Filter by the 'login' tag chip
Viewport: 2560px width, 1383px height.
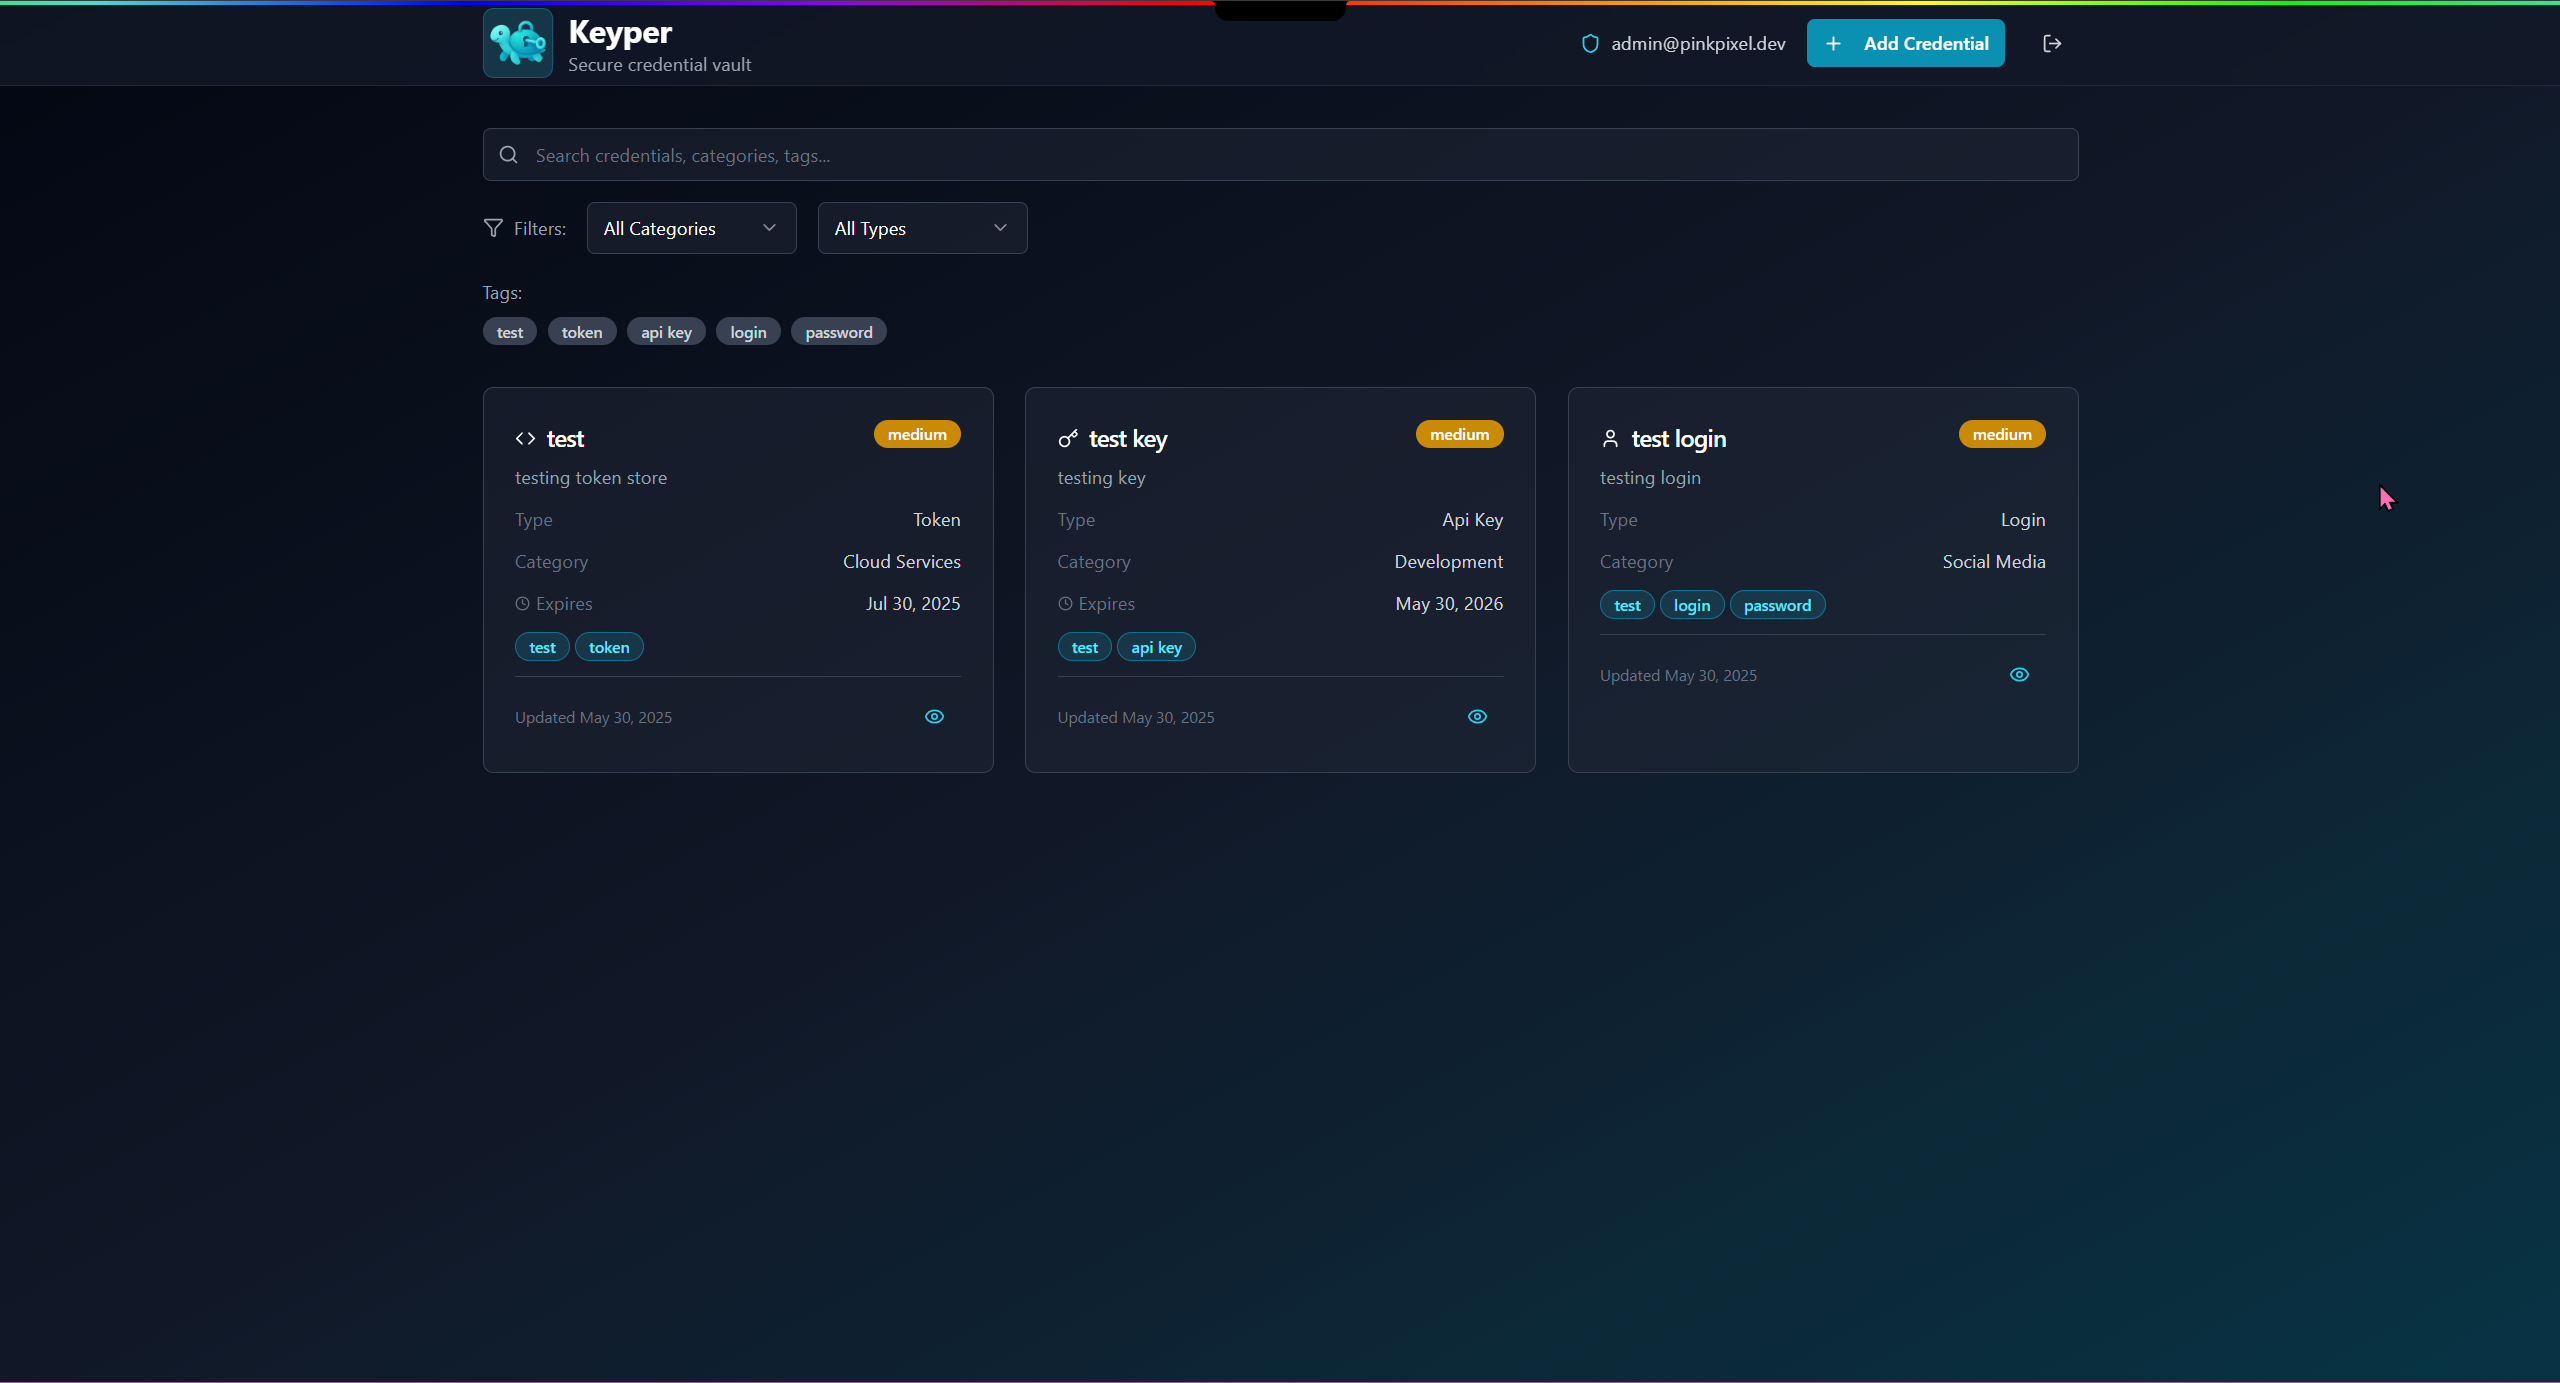pyautogui.click(x=748, y=332)
